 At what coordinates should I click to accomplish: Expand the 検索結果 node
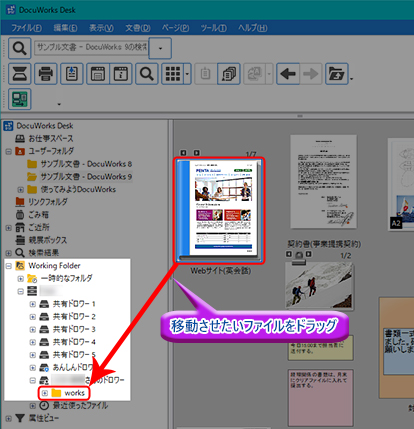tap(9, 253)
